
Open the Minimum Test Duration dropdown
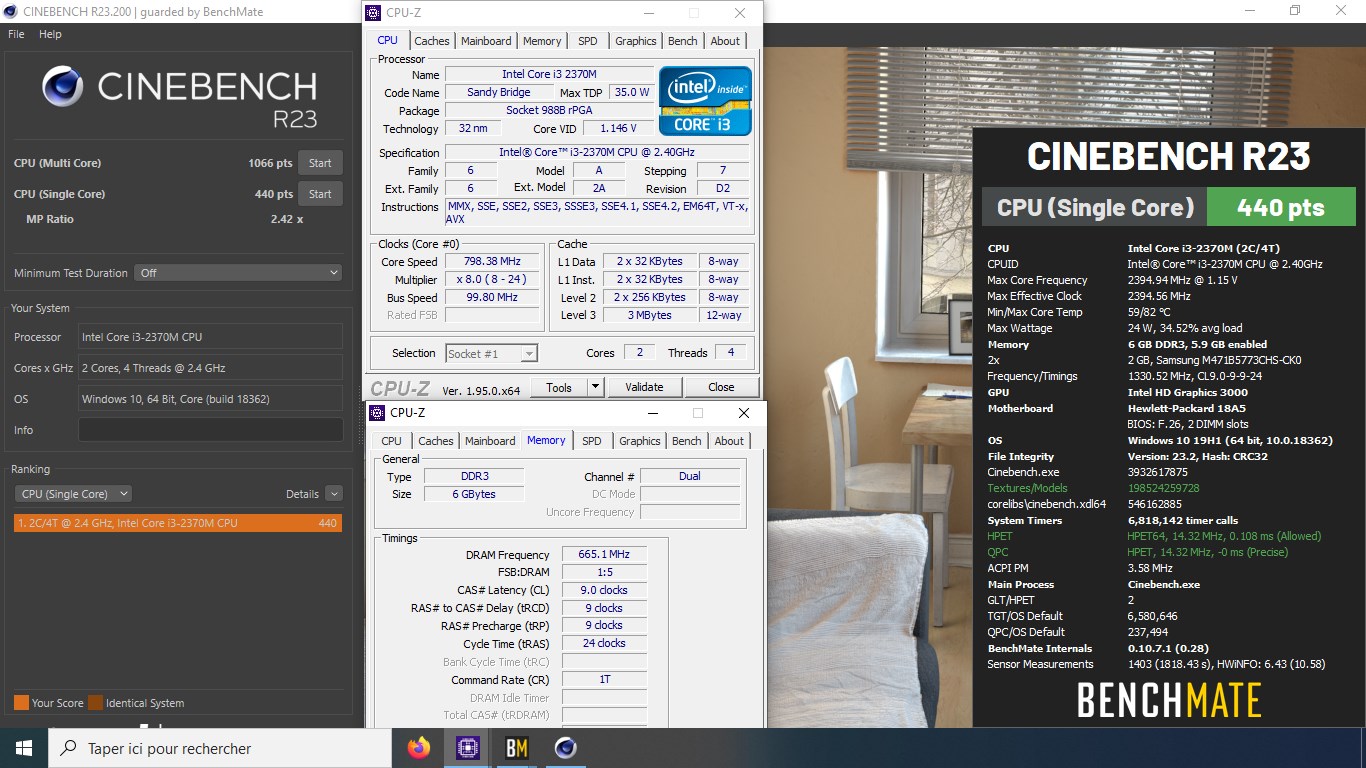tap(238, 273)
